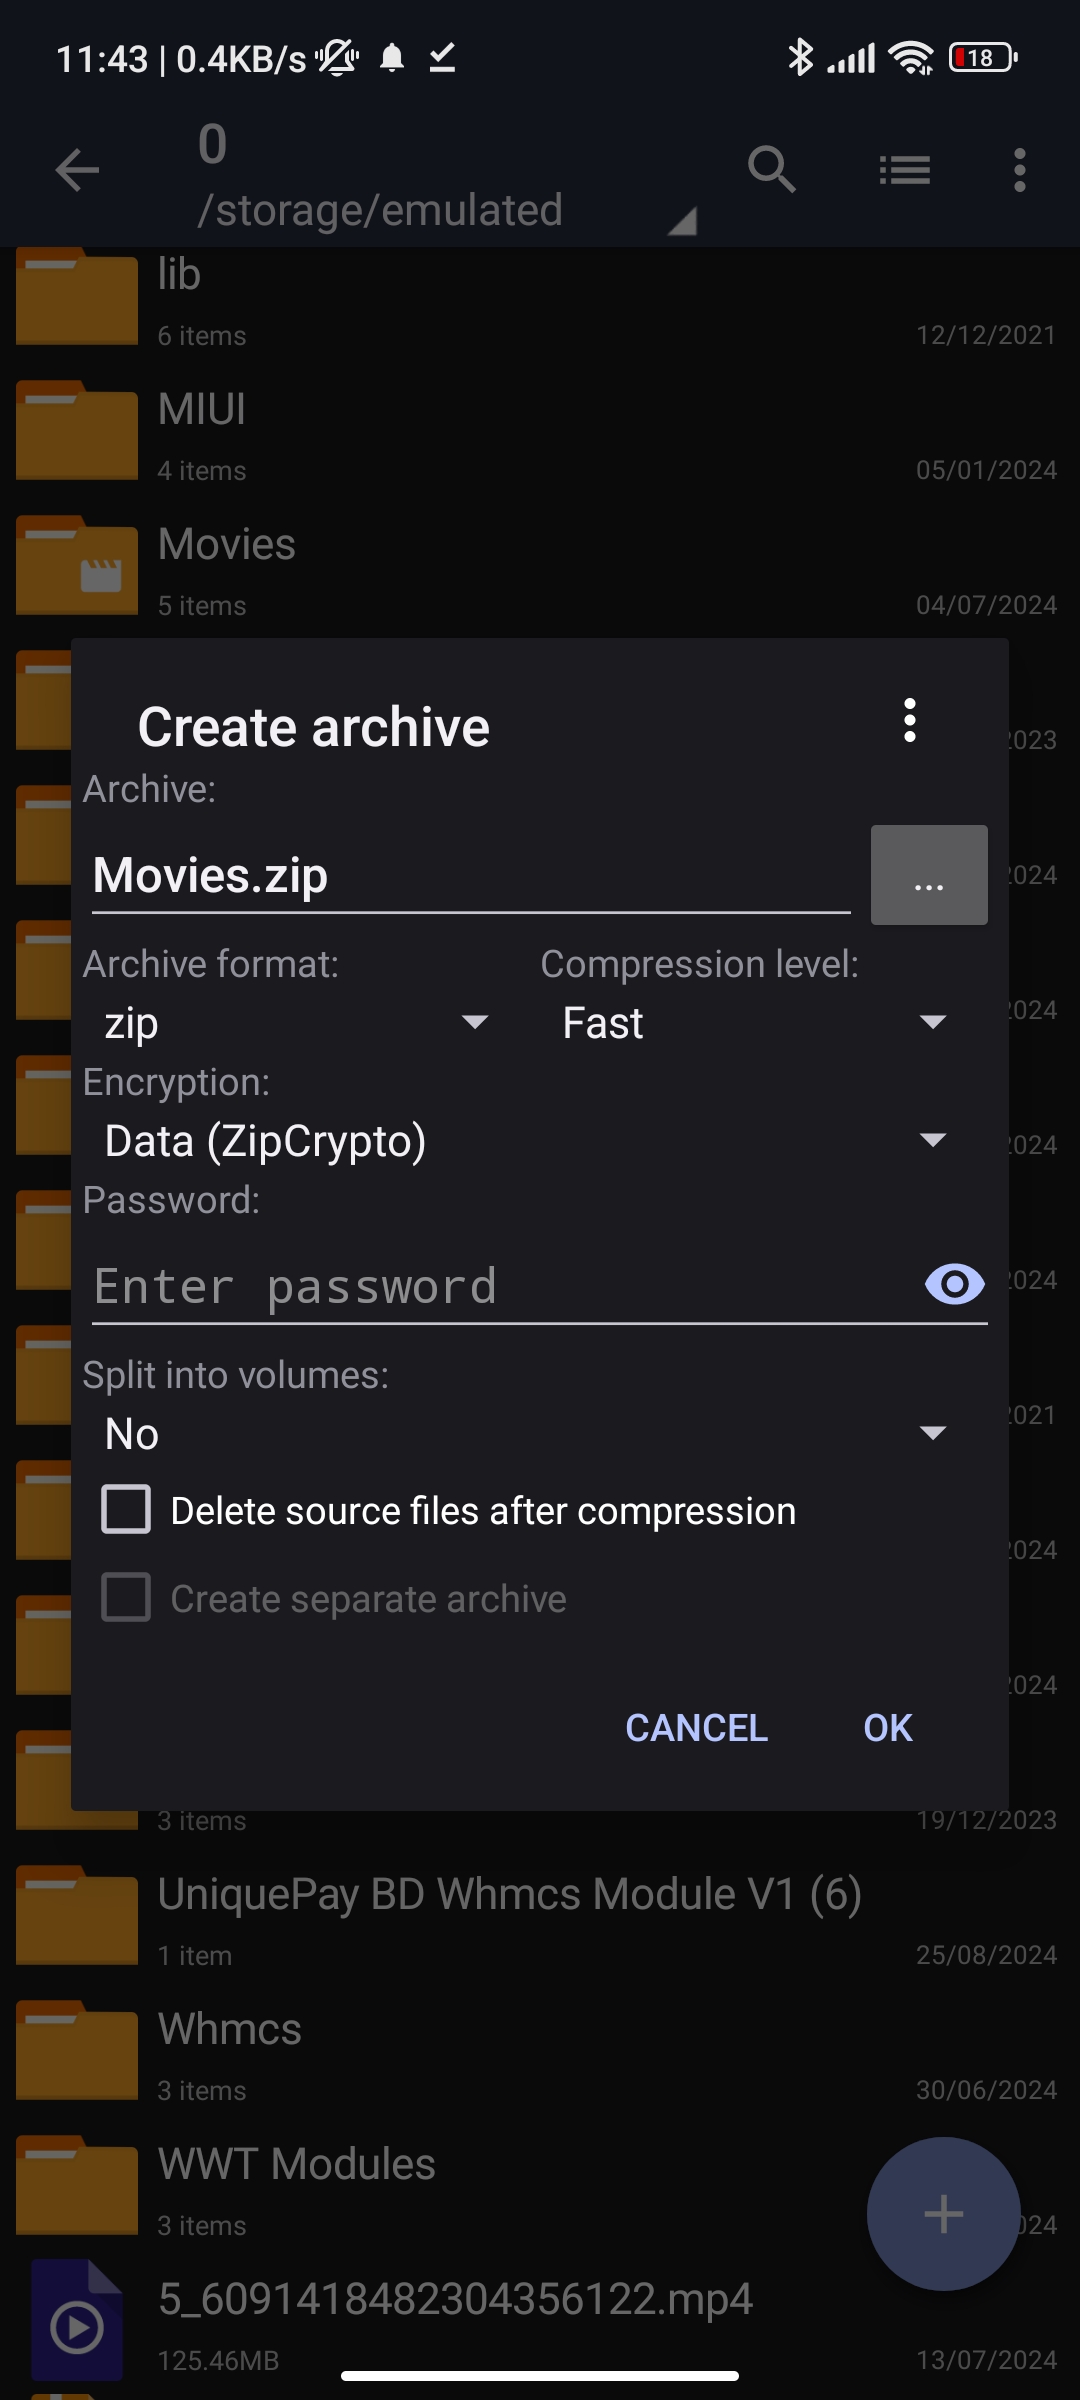Viewport: 1080px width, 2400px height.
Task: Tap the floating plus add button
Action: (943, 2214)
